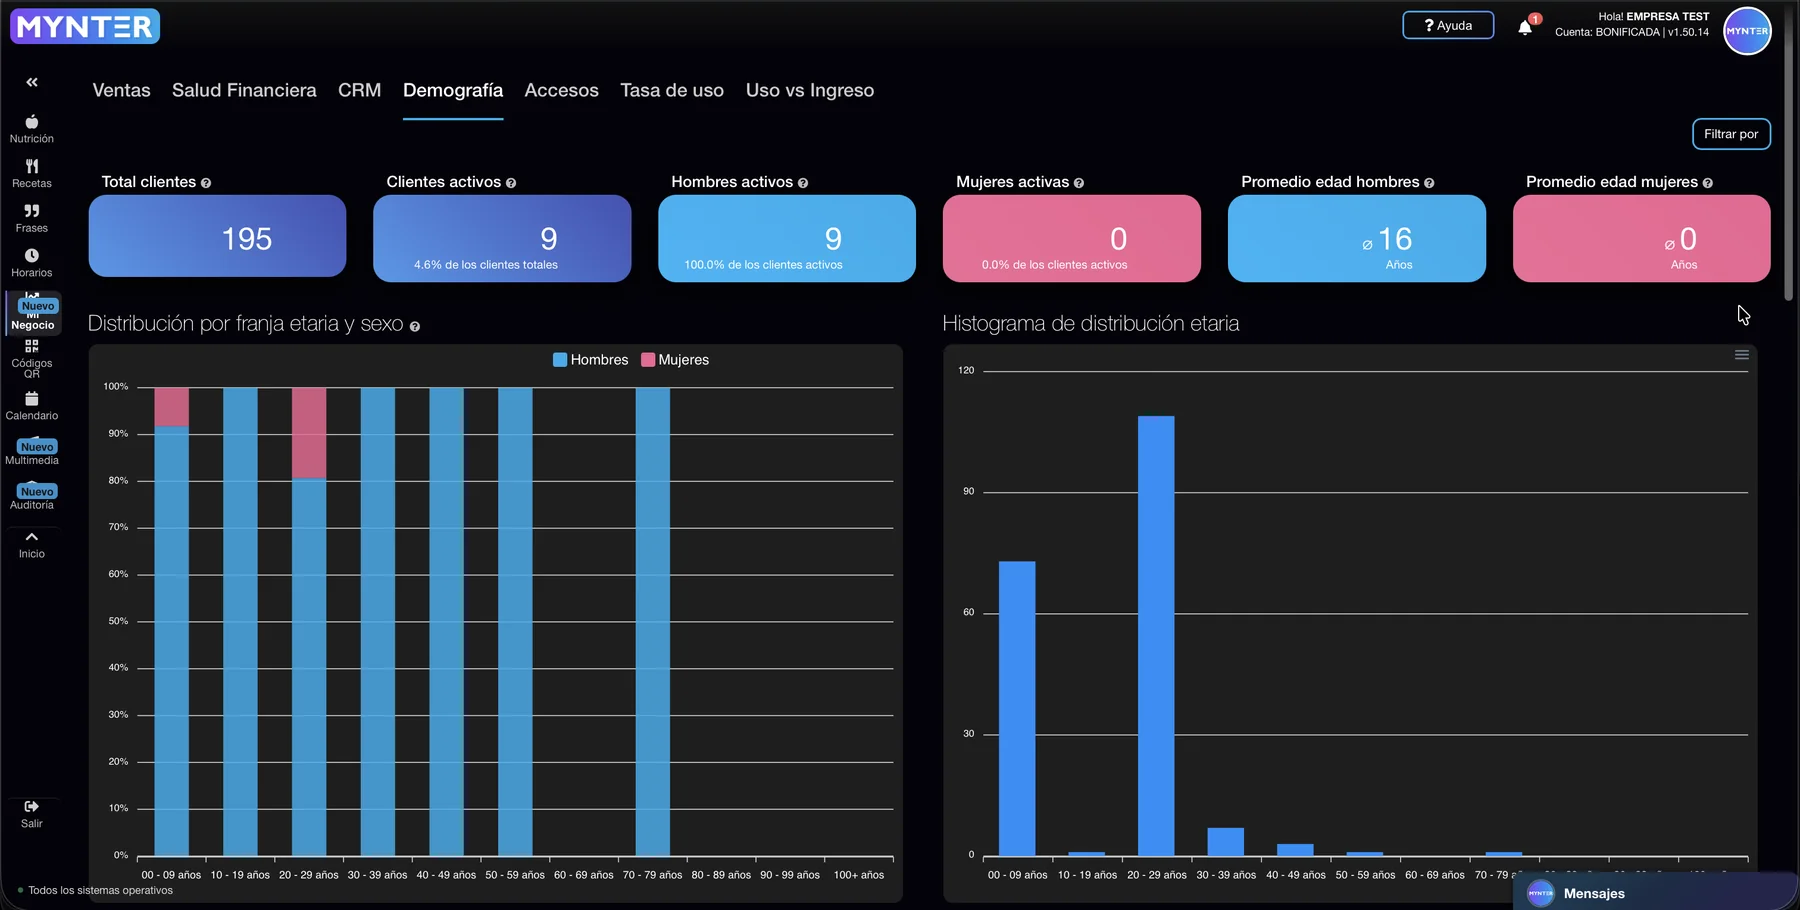Image resolution: width=1800 pixels, height=910 pixels.
Task: Click help icon beside Promedio edad hombres
Action: [1429, 183]
